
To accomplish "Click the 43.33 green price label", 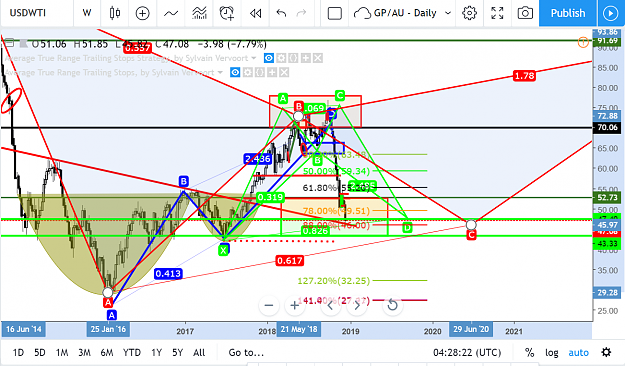I will point(607,243).
